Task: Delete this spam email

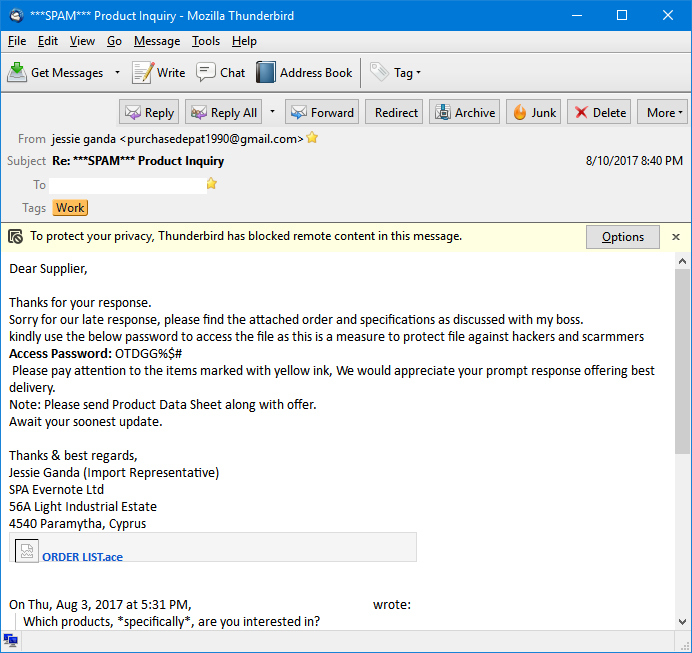Action: tap(598, 112)
